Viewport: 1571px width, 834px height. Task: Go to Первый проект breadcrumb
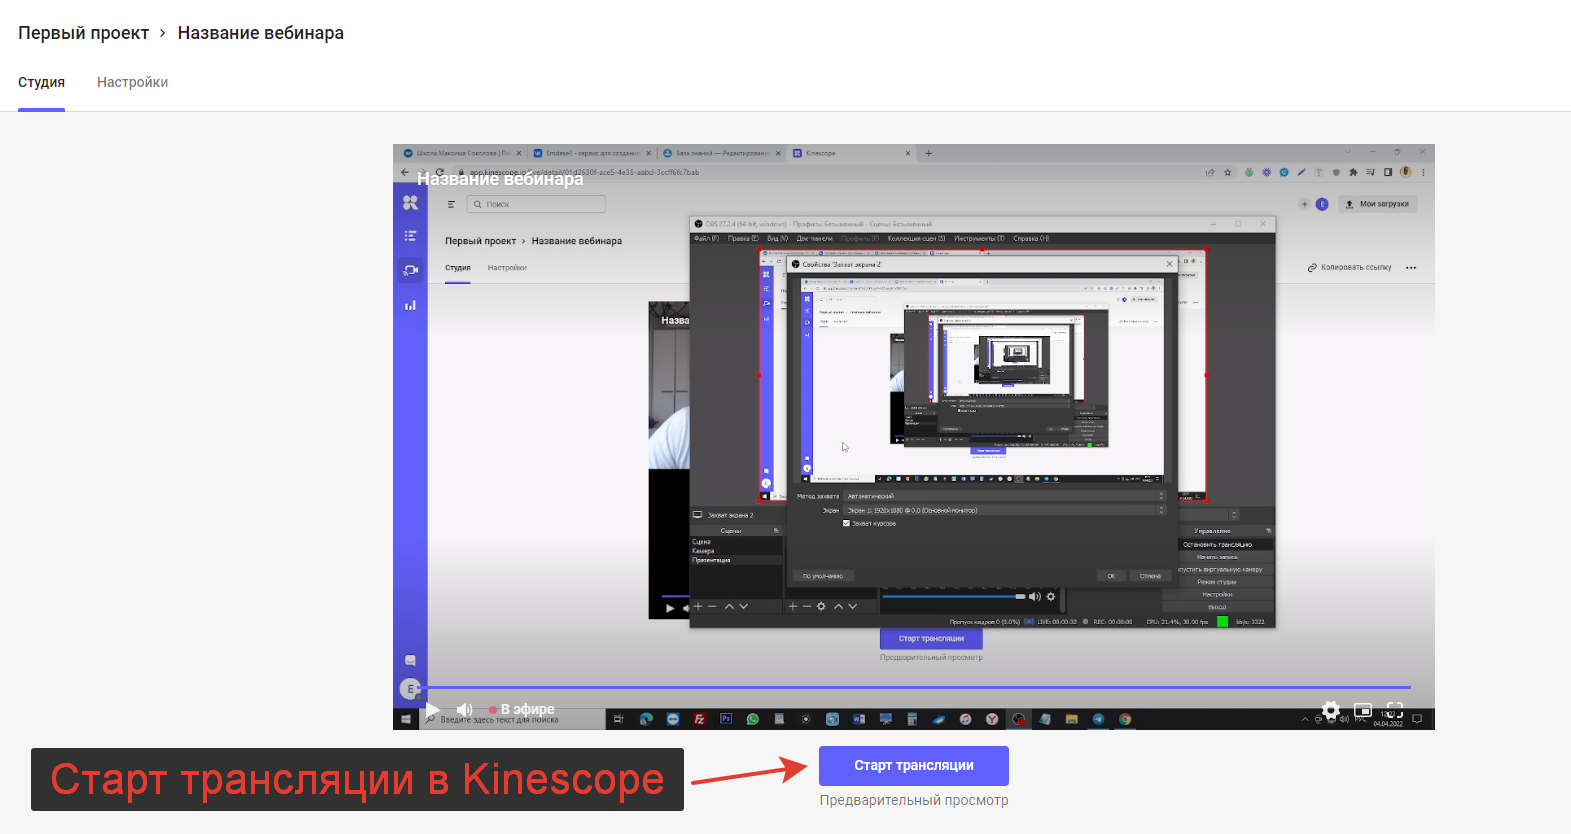tap(83, 33)
